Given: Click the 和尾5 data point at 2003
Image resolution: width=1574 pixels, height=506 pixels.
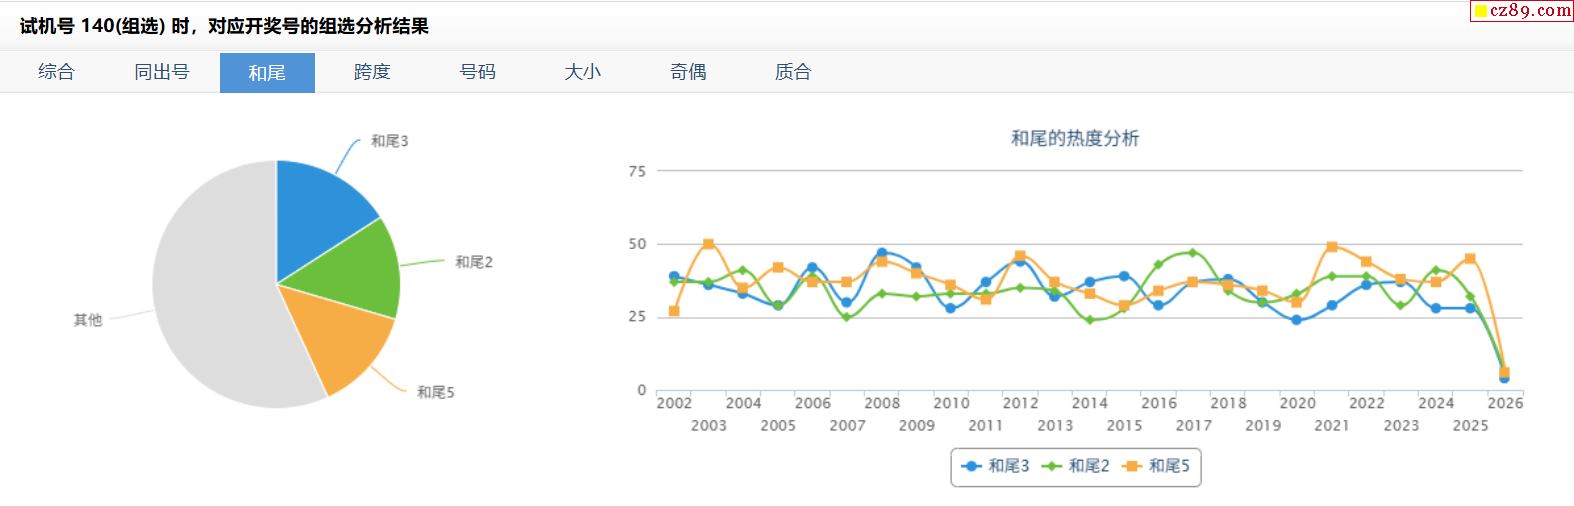Looking at the screenshot, I should tap(708, 244).
